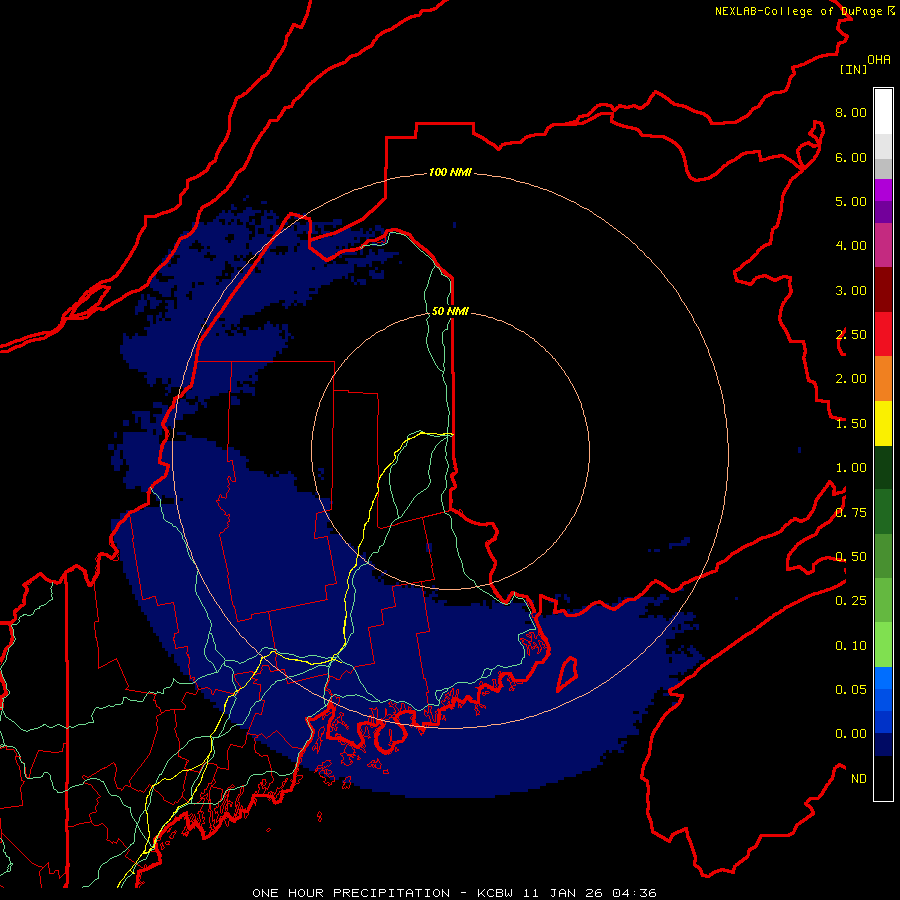The width and height of the screenshot is (900, 900).
Task: Click the 50 NMI range ring label
Action: tap(450, 311)
